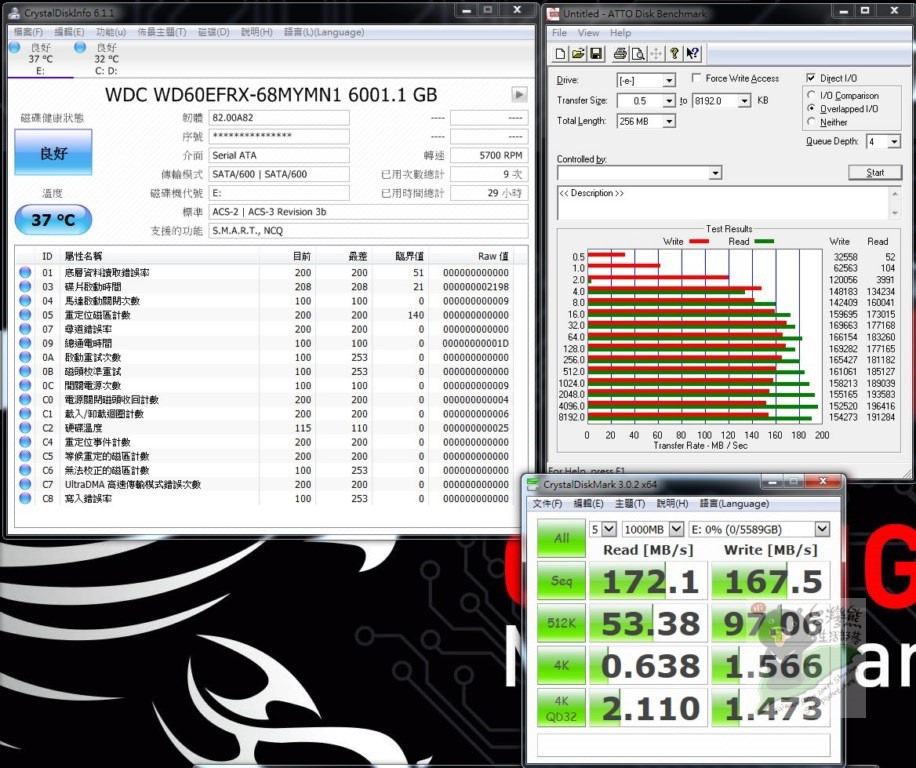
Task: Open drive selector E: 0% (0/5589GB)
Action: tap(822, 529)
